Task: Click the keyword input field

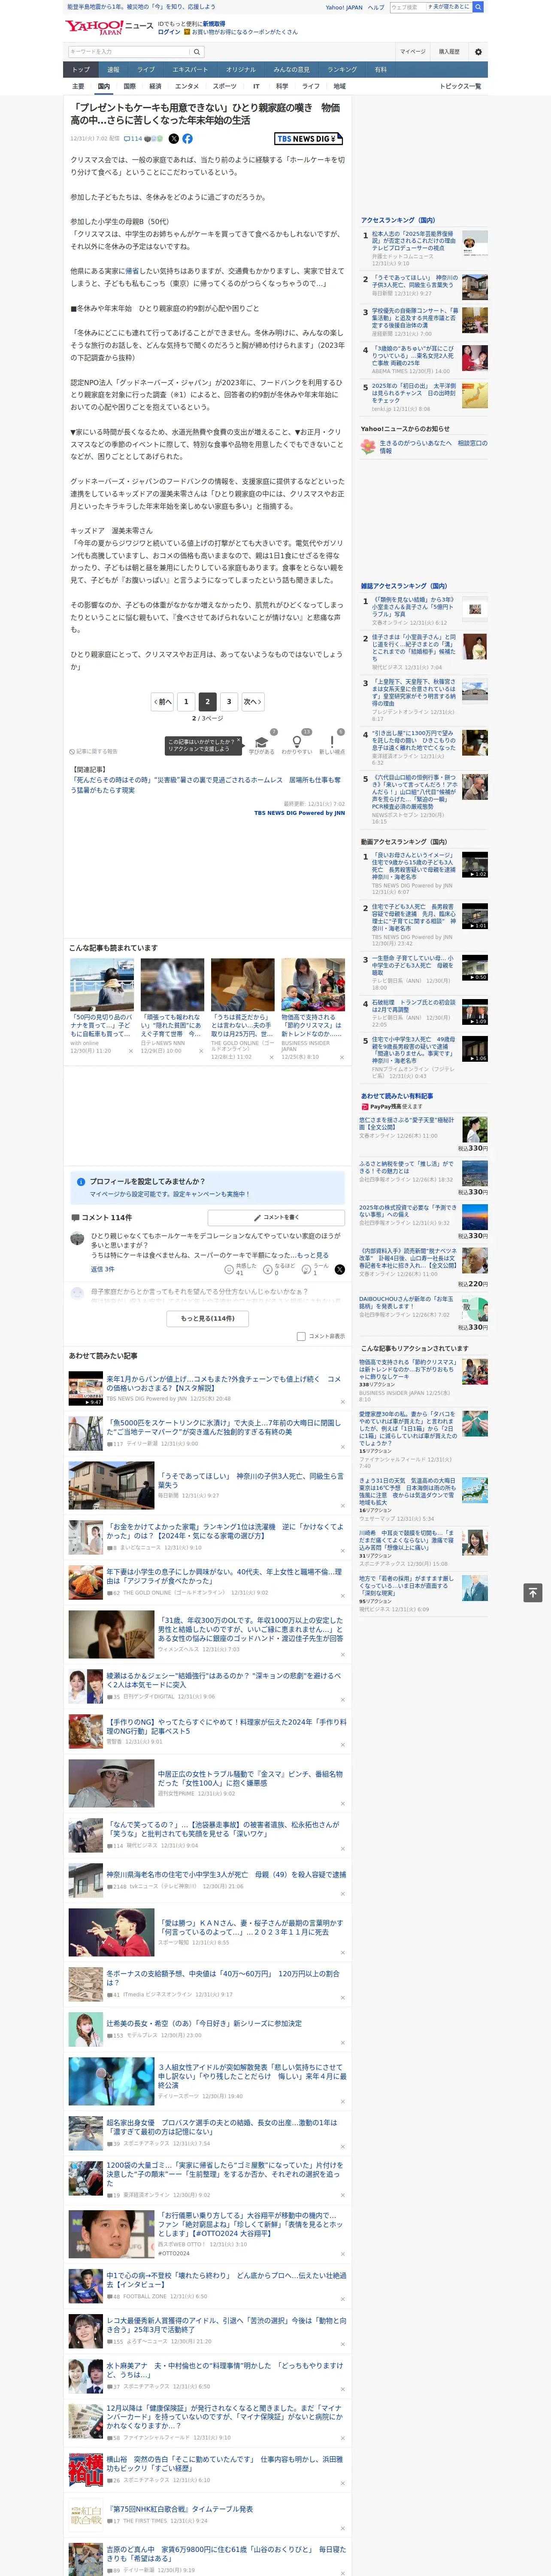Action: [x=129, y=51]
